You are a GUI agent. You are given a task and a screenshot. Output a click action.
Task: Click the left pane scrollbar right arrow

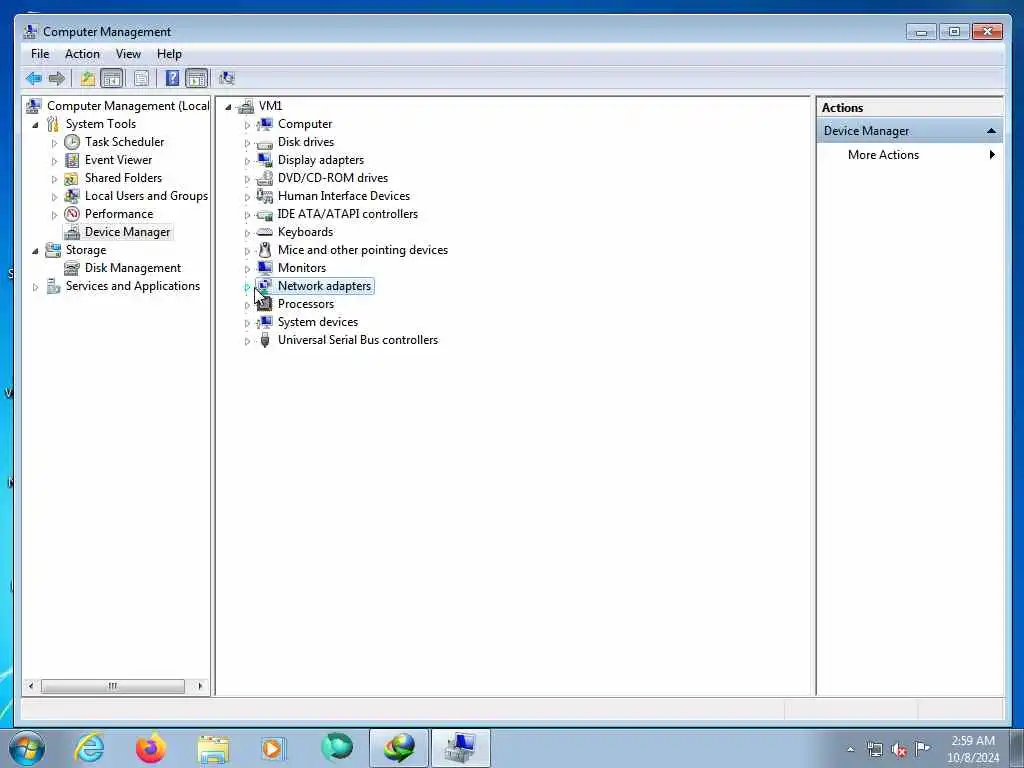(200, 686)
